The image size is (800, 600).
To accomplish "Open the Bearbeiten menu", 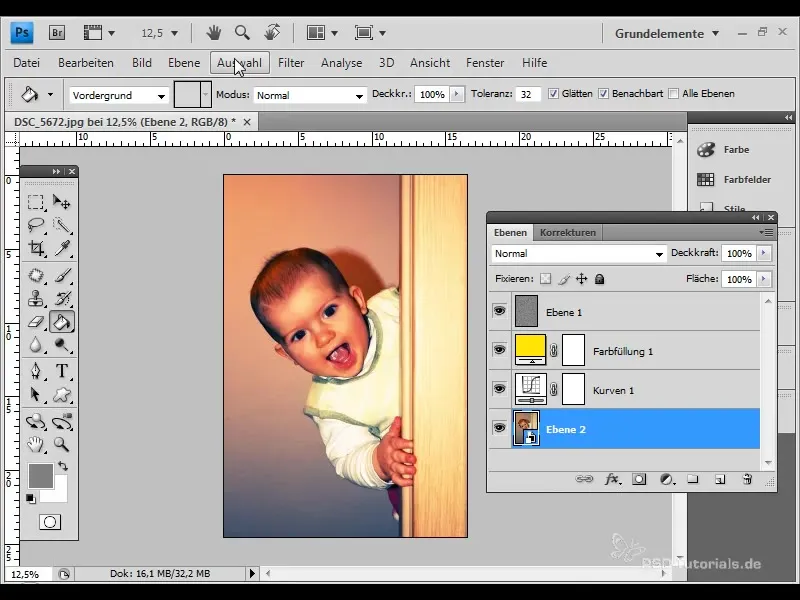I will 86,63.
